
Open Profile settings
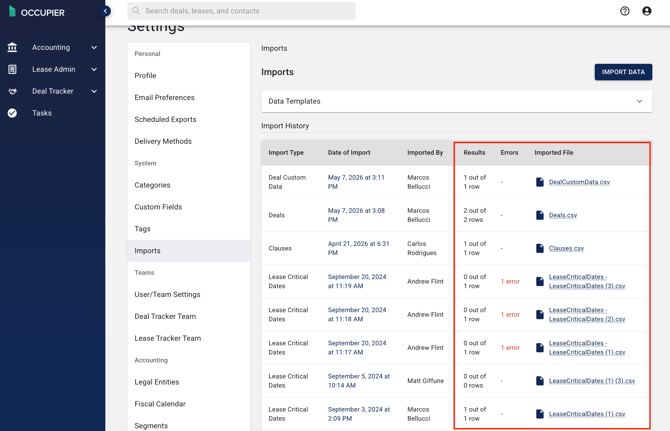click(x=145, y=75)
